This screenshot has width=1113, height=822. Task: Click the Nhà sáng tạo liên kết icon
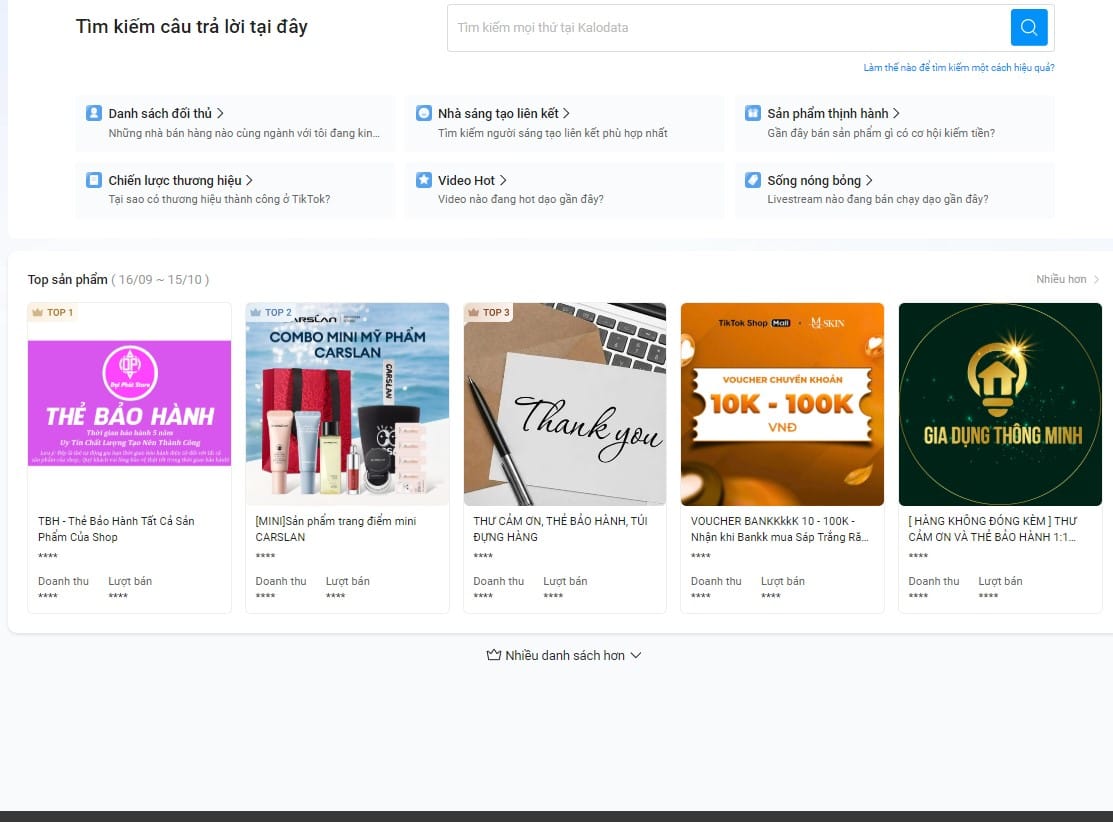[x=424, y=113]
